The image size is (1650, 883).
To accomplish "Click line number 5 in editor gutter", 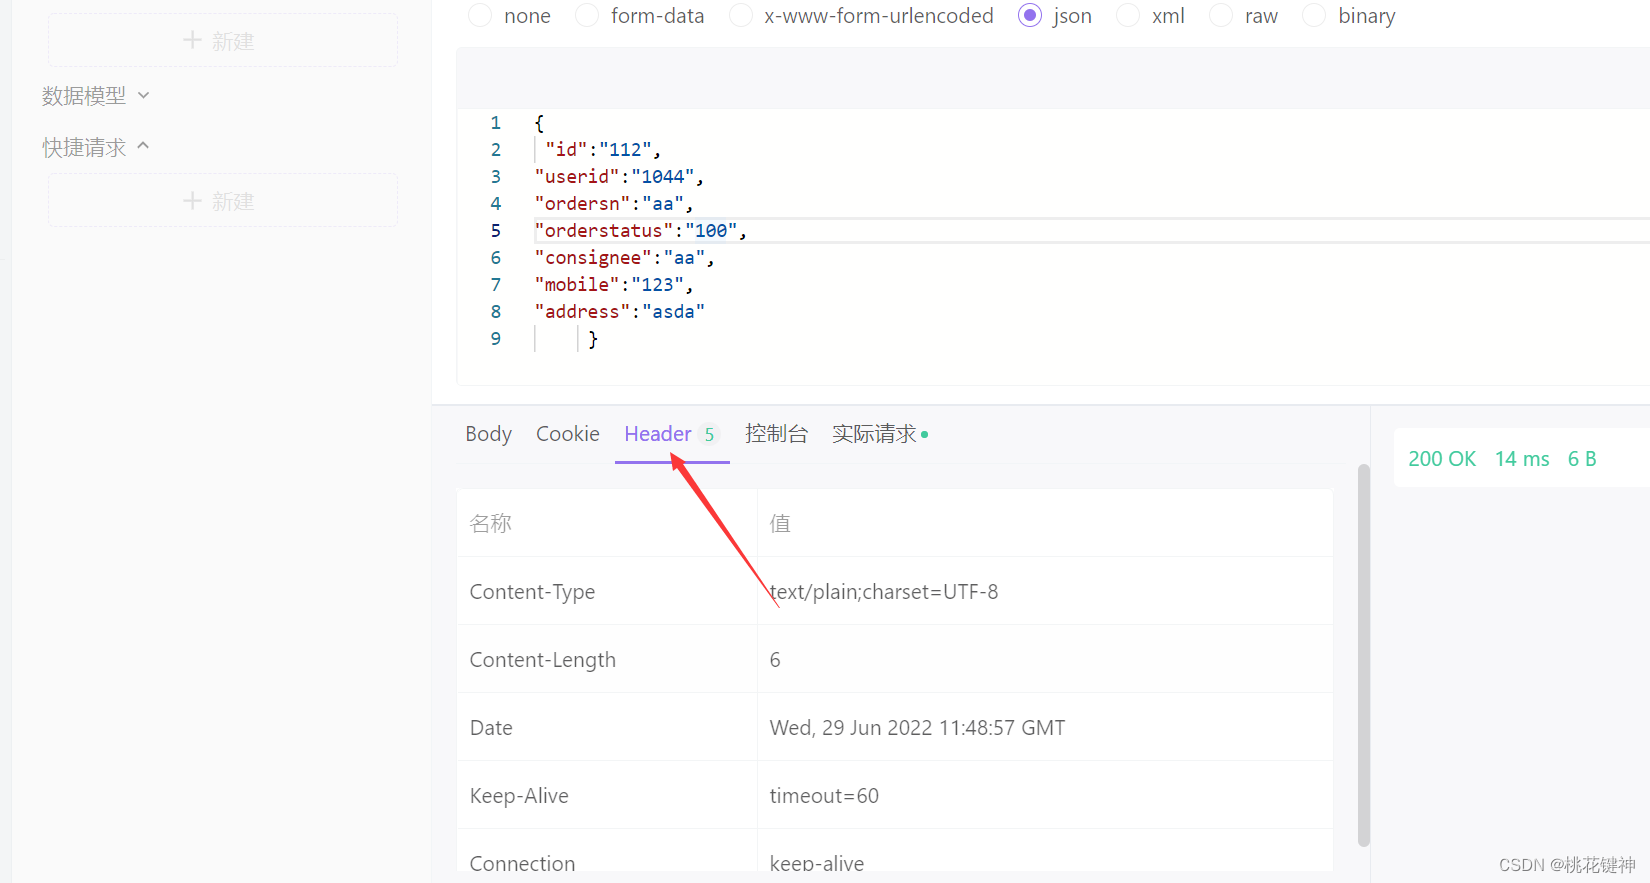I will coord(495,231).
